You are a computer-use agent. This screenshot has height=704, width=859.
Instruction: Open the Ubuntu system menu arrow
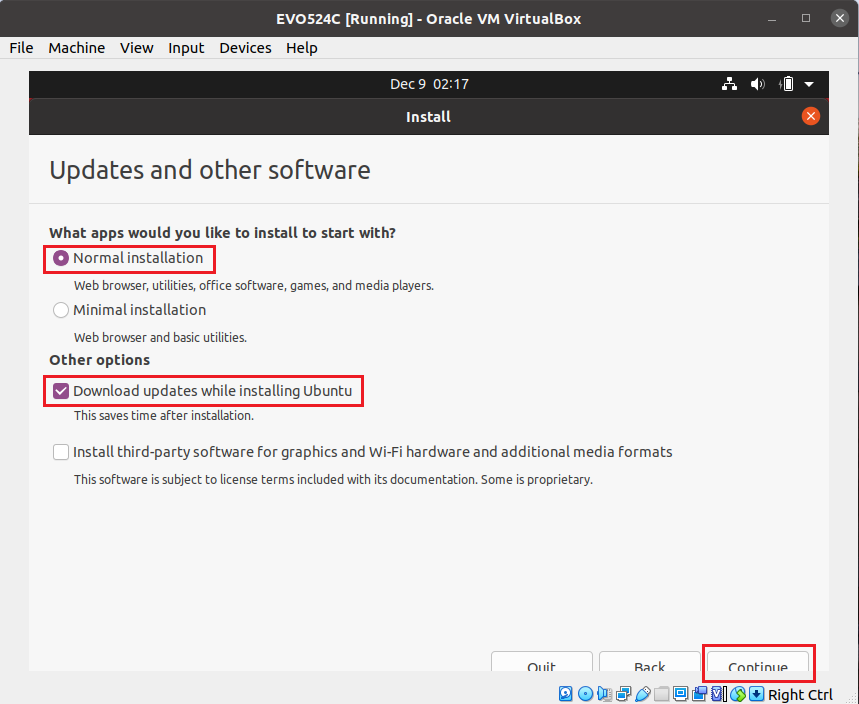click(809, 84)
